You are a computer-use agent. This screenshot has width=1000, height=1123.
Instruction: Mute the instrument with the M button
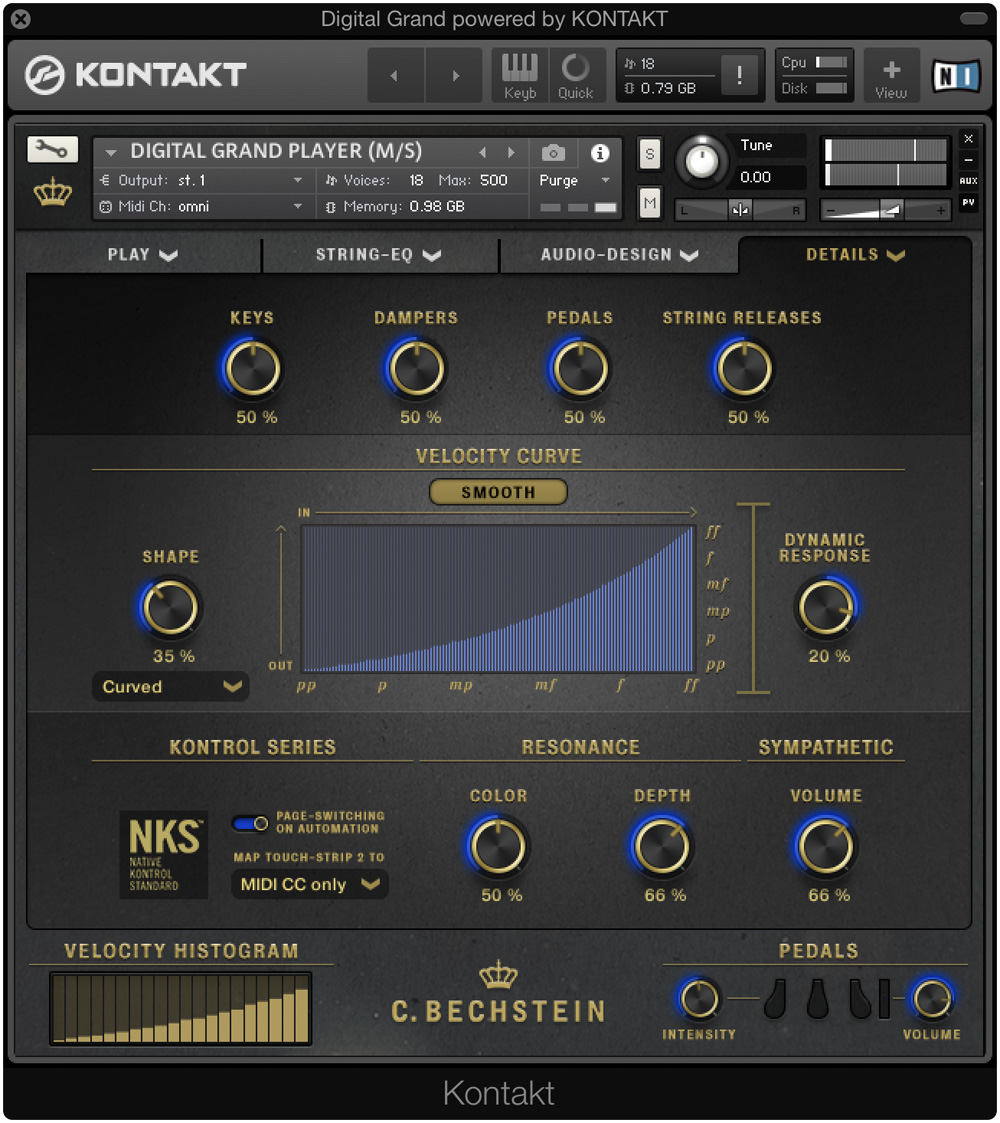coord(650,203)
